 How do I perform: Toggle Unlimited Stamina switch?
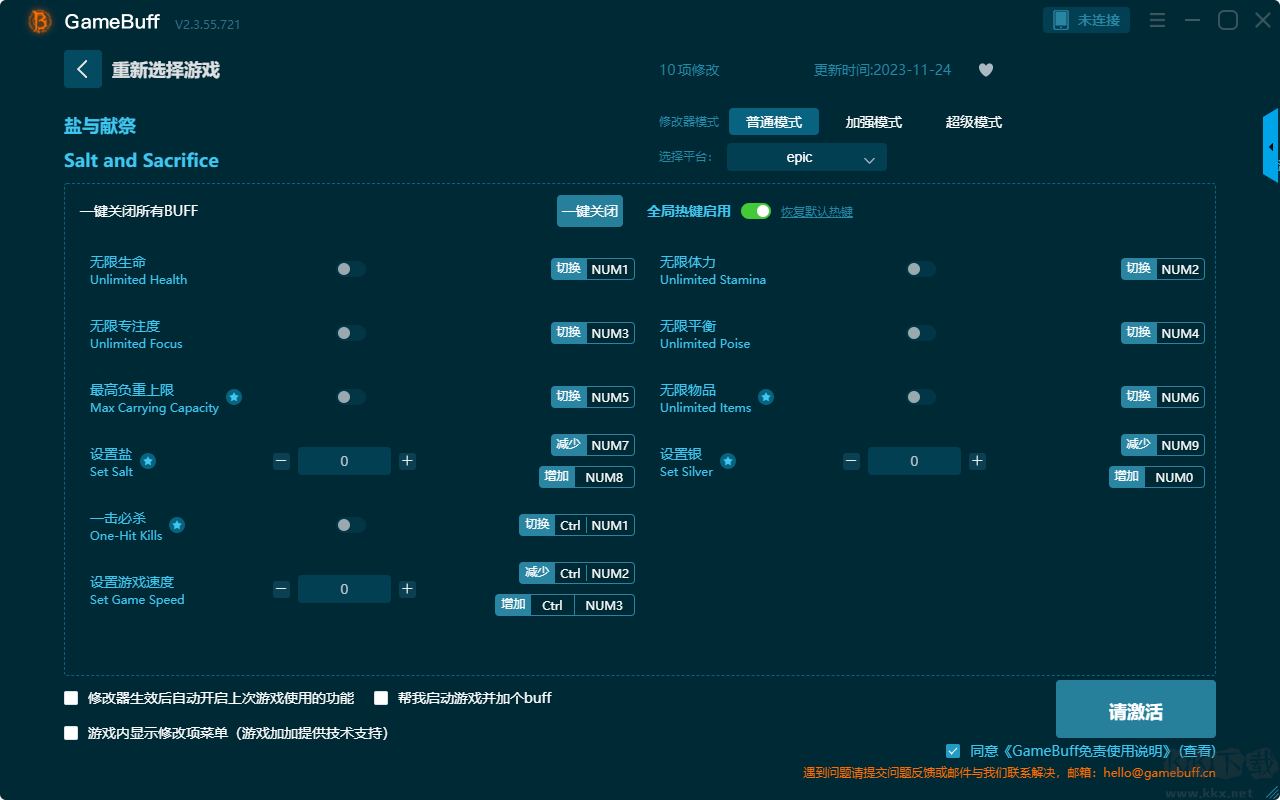[x=921, y=269]
